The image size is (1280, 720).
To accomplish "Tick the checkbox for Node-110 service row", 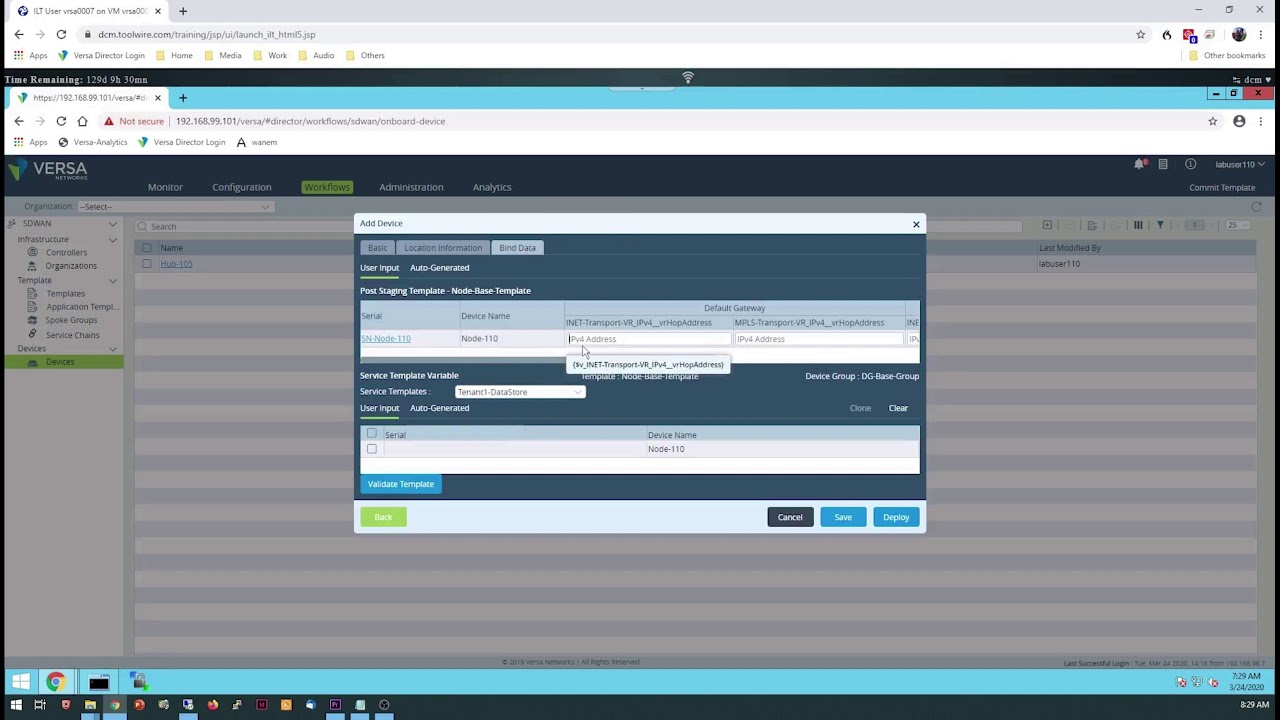I will (372, 449).
